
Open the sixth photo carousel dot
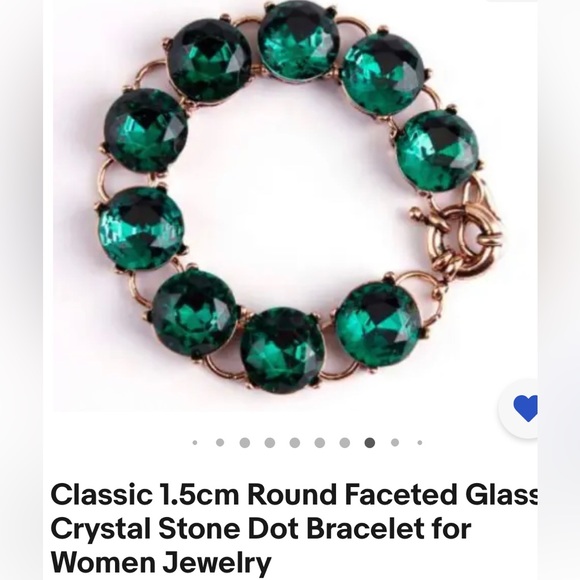pyautogui.click(x=320, y=443)
